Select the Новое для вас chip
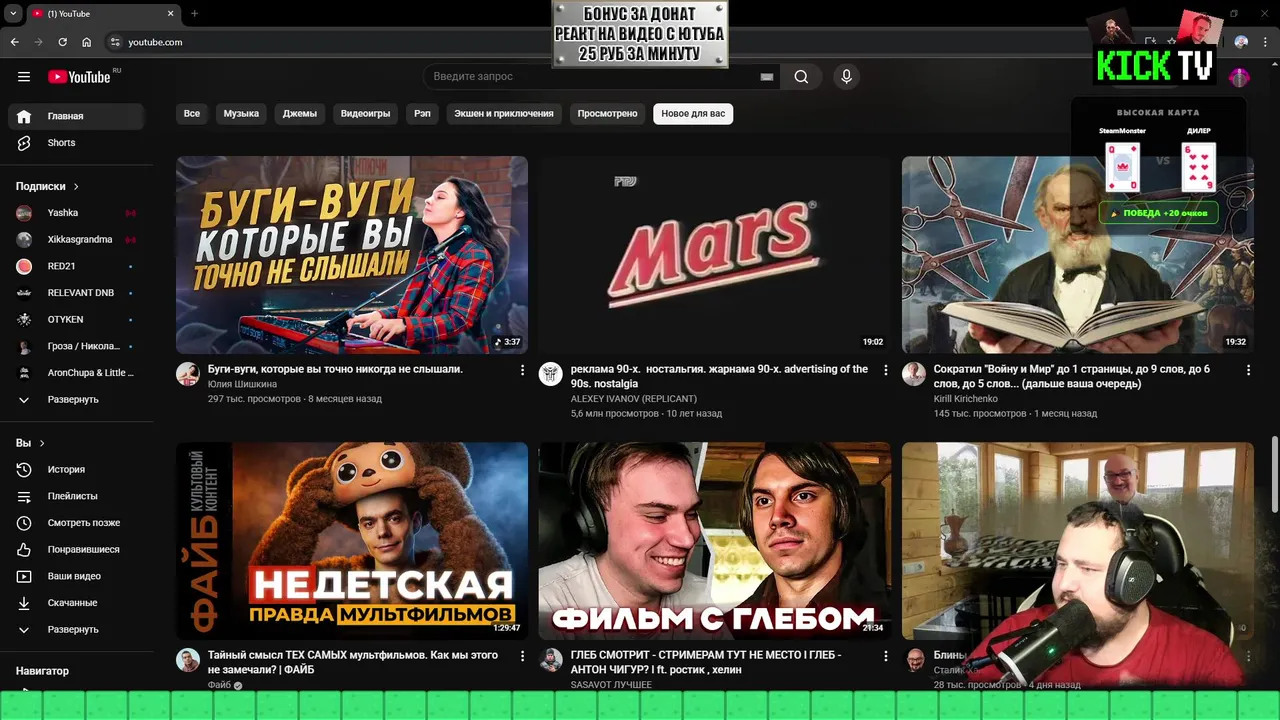Image resolution: width=1280 pixels, height=720 pixels. 693,114
